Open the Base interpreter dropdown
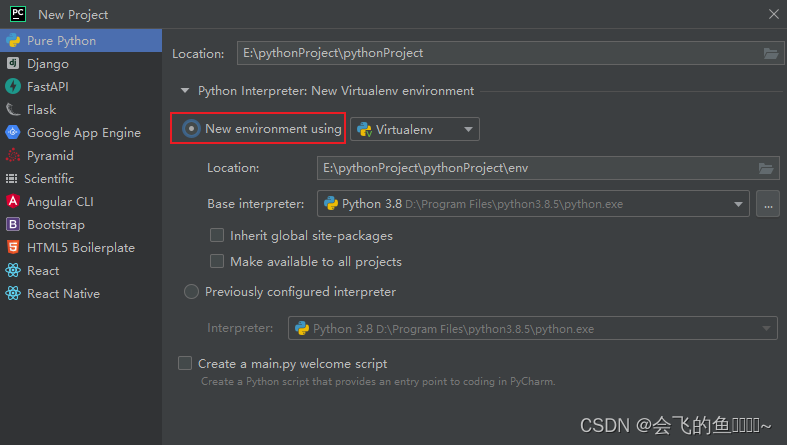787x445 pixels. click(533, 204)
